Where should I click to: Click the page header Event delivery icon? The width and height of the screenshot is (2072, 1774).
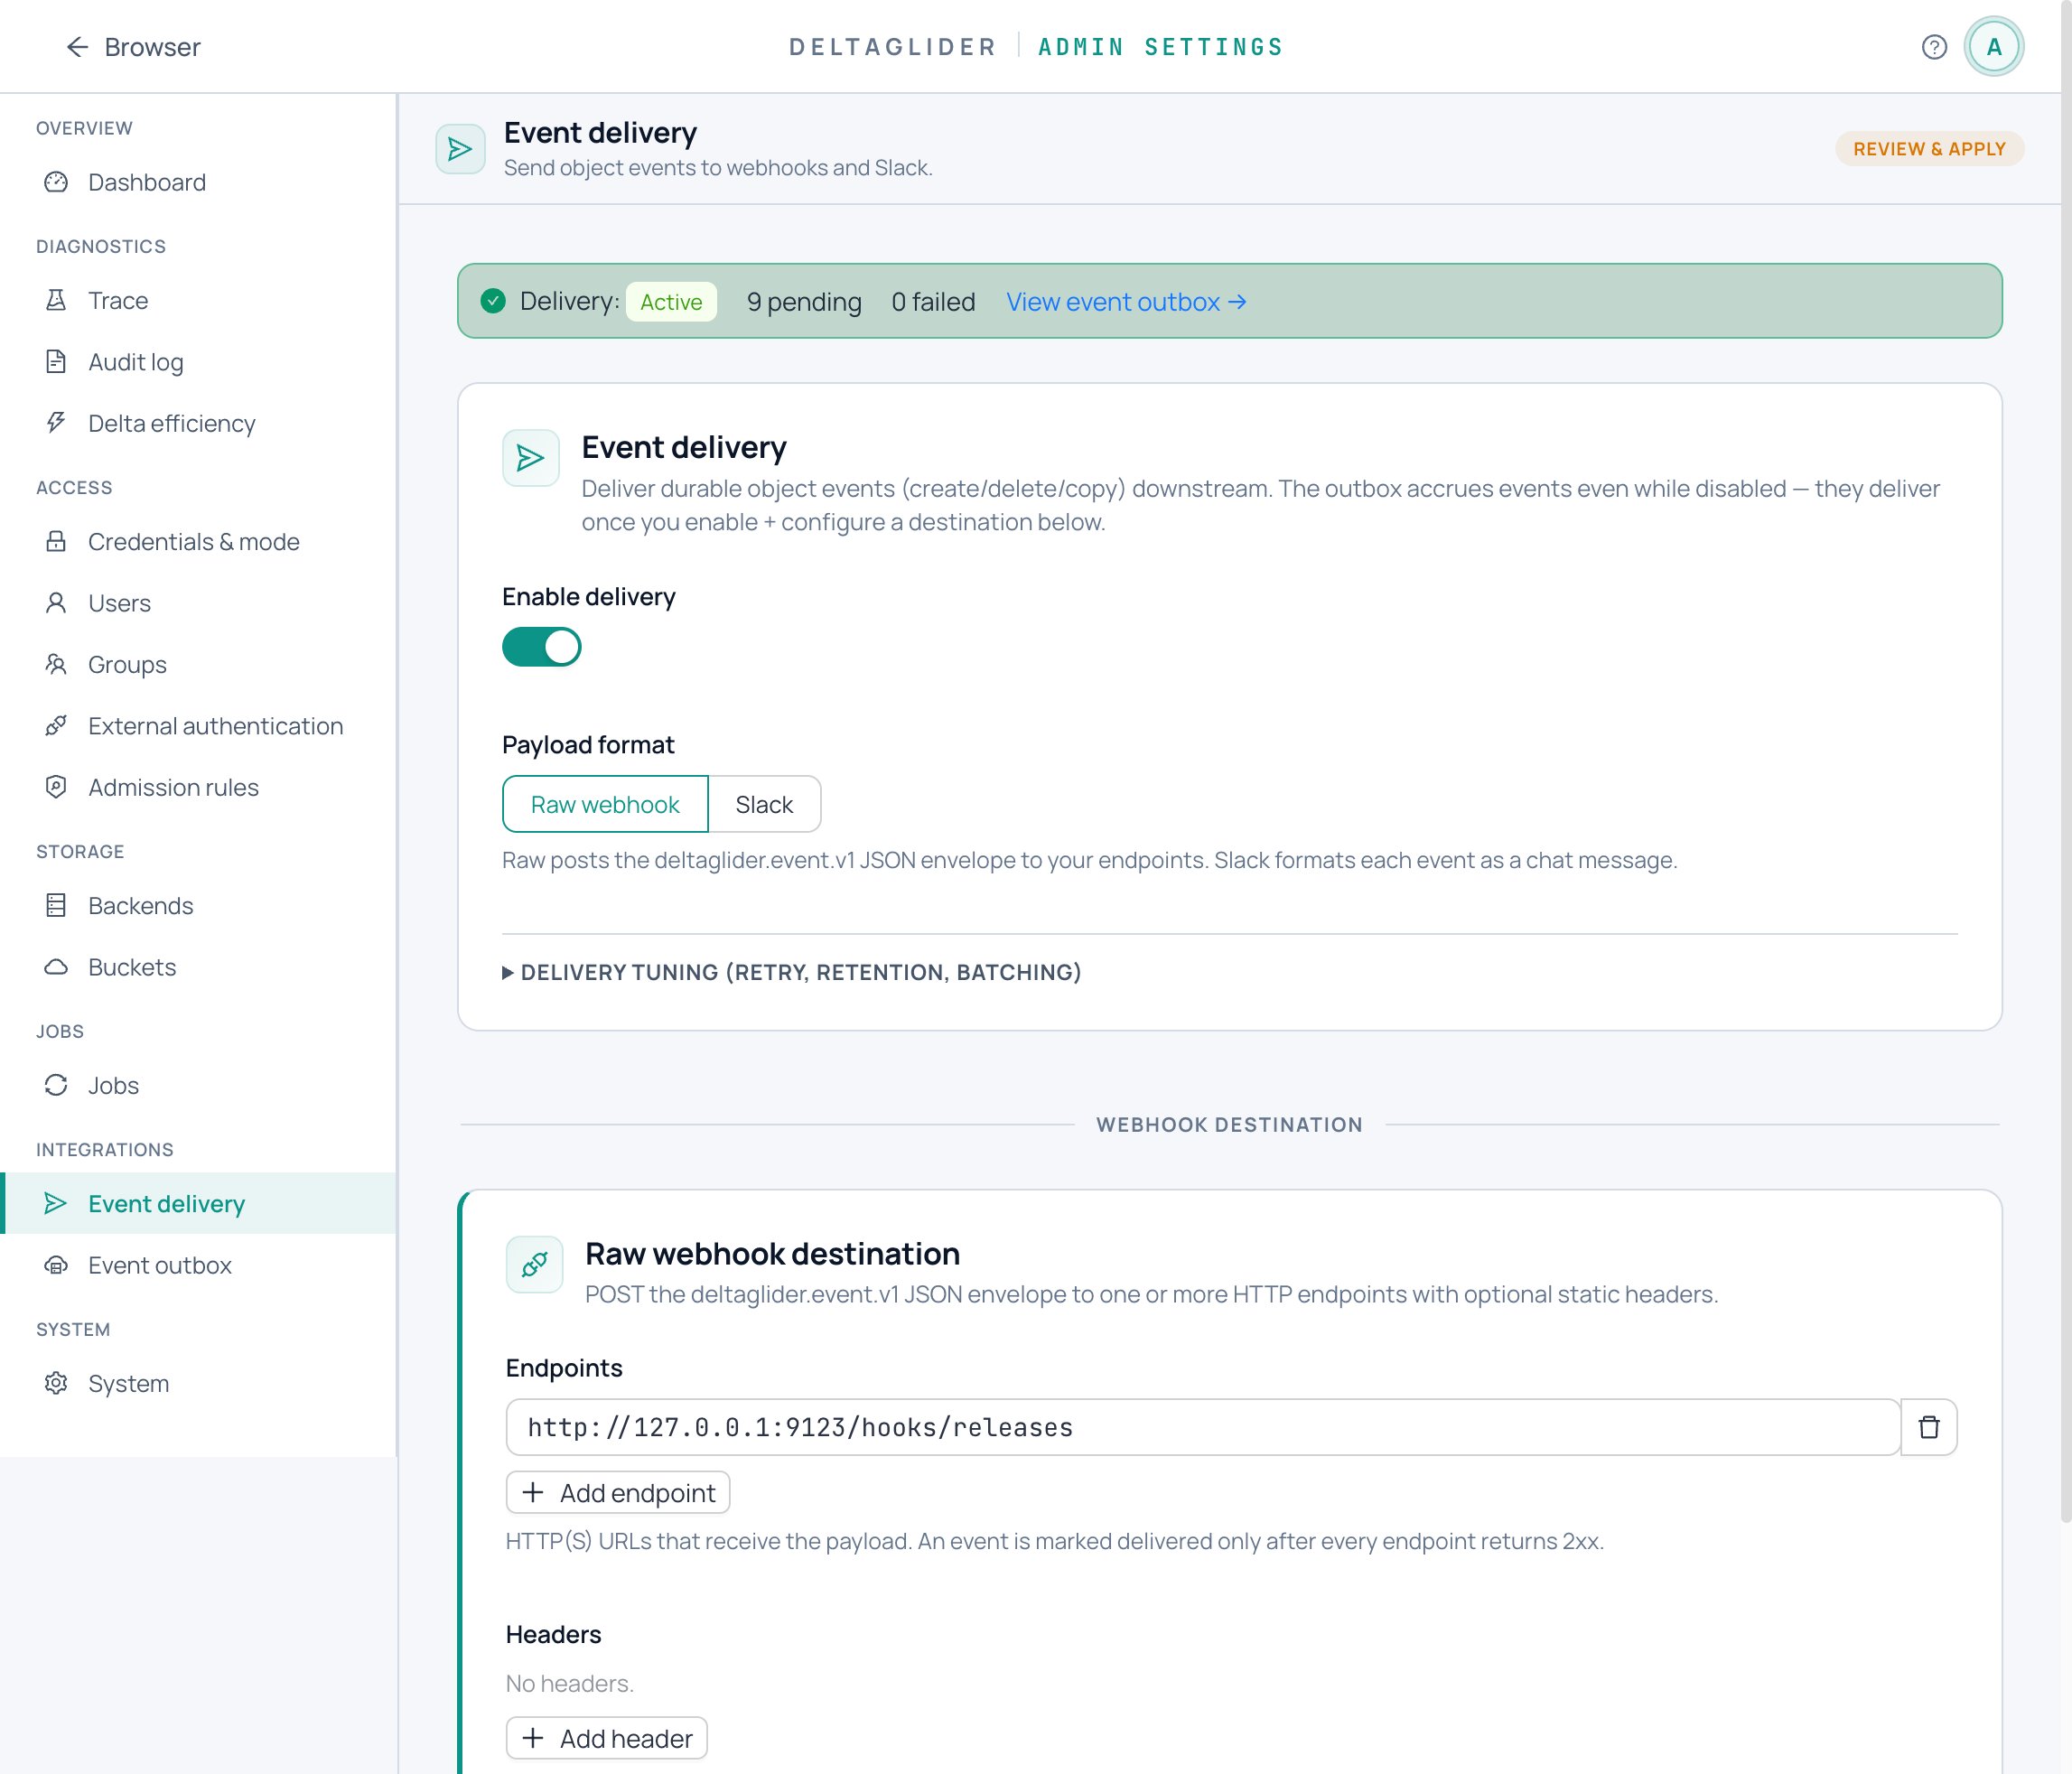[x=460, y=149]
